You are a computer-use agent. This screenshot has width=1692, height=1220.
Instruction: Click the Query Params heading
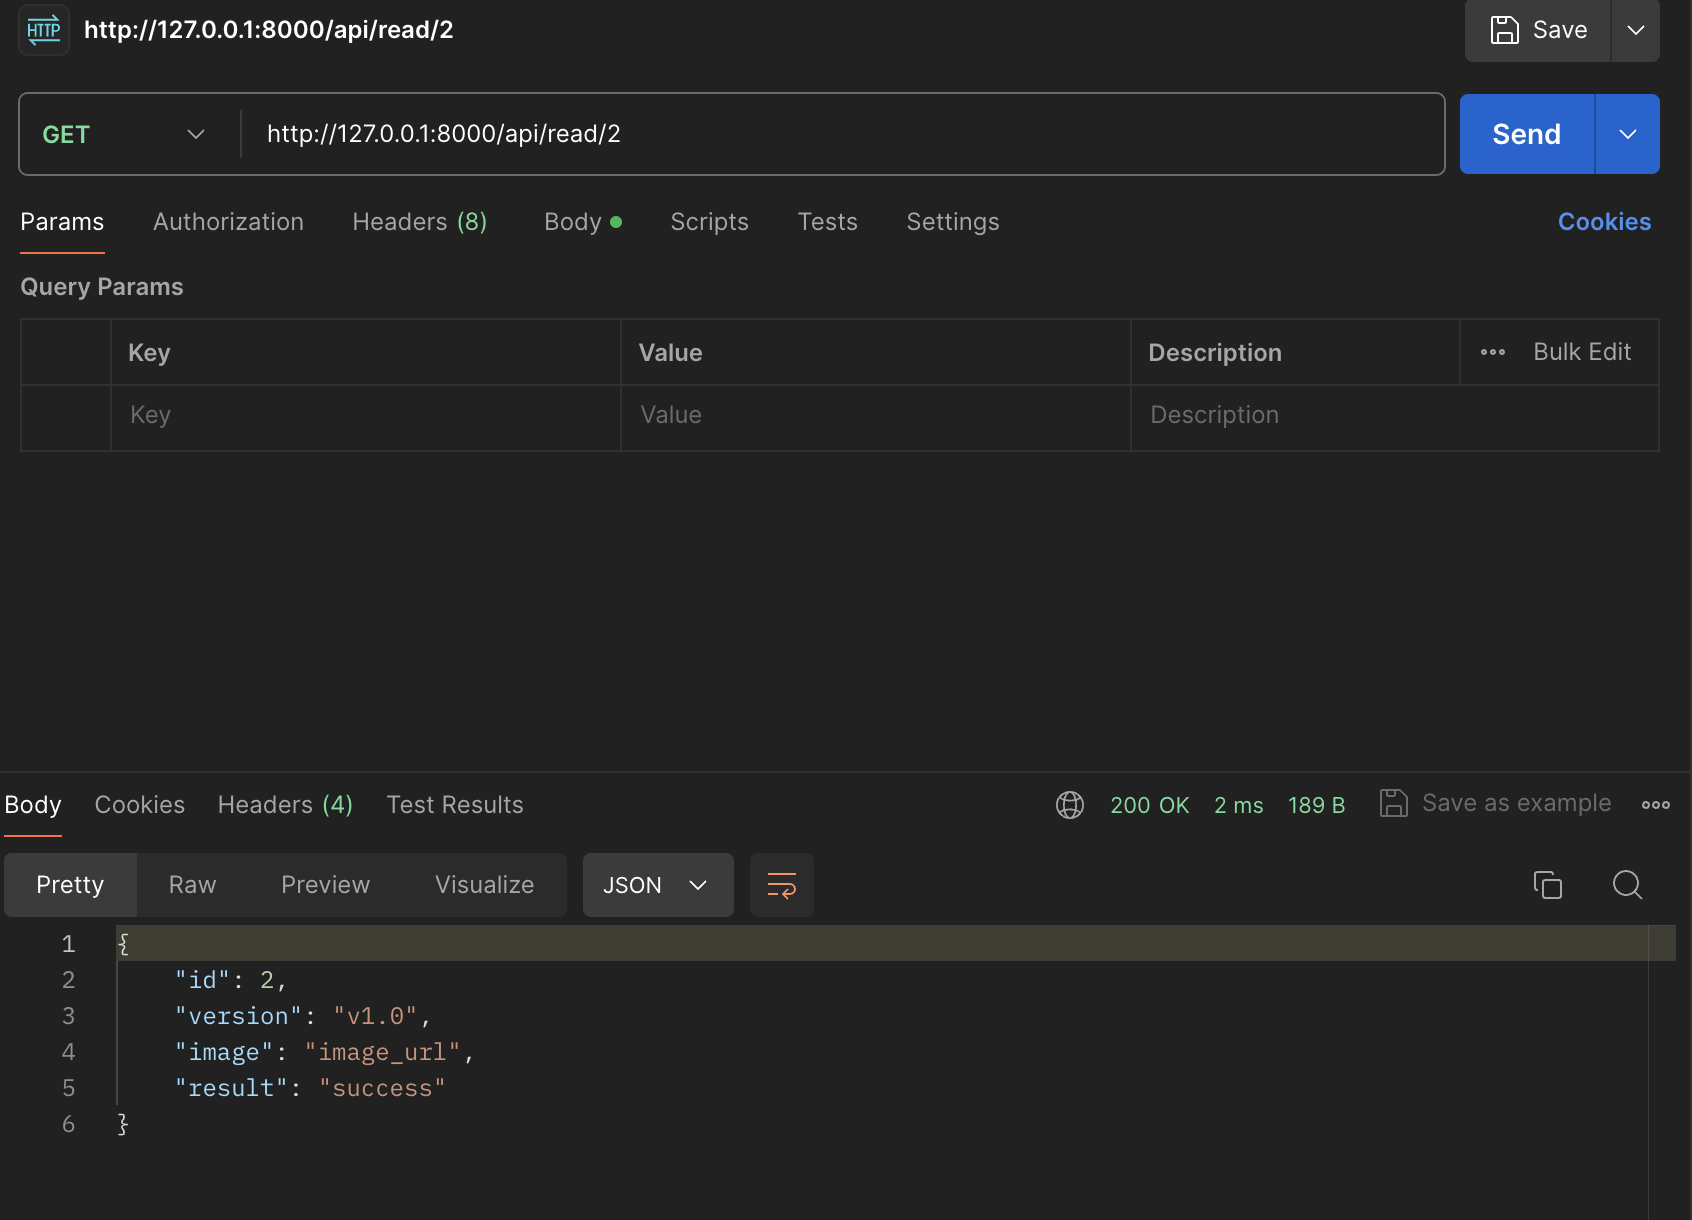pyautogui.click(x=102, y=287)
